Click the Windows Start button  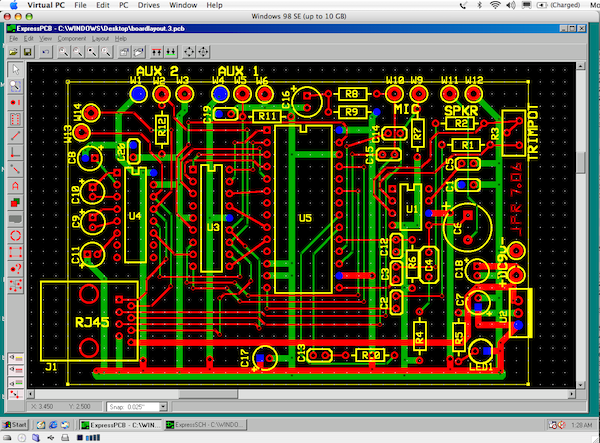click(17, 425)
